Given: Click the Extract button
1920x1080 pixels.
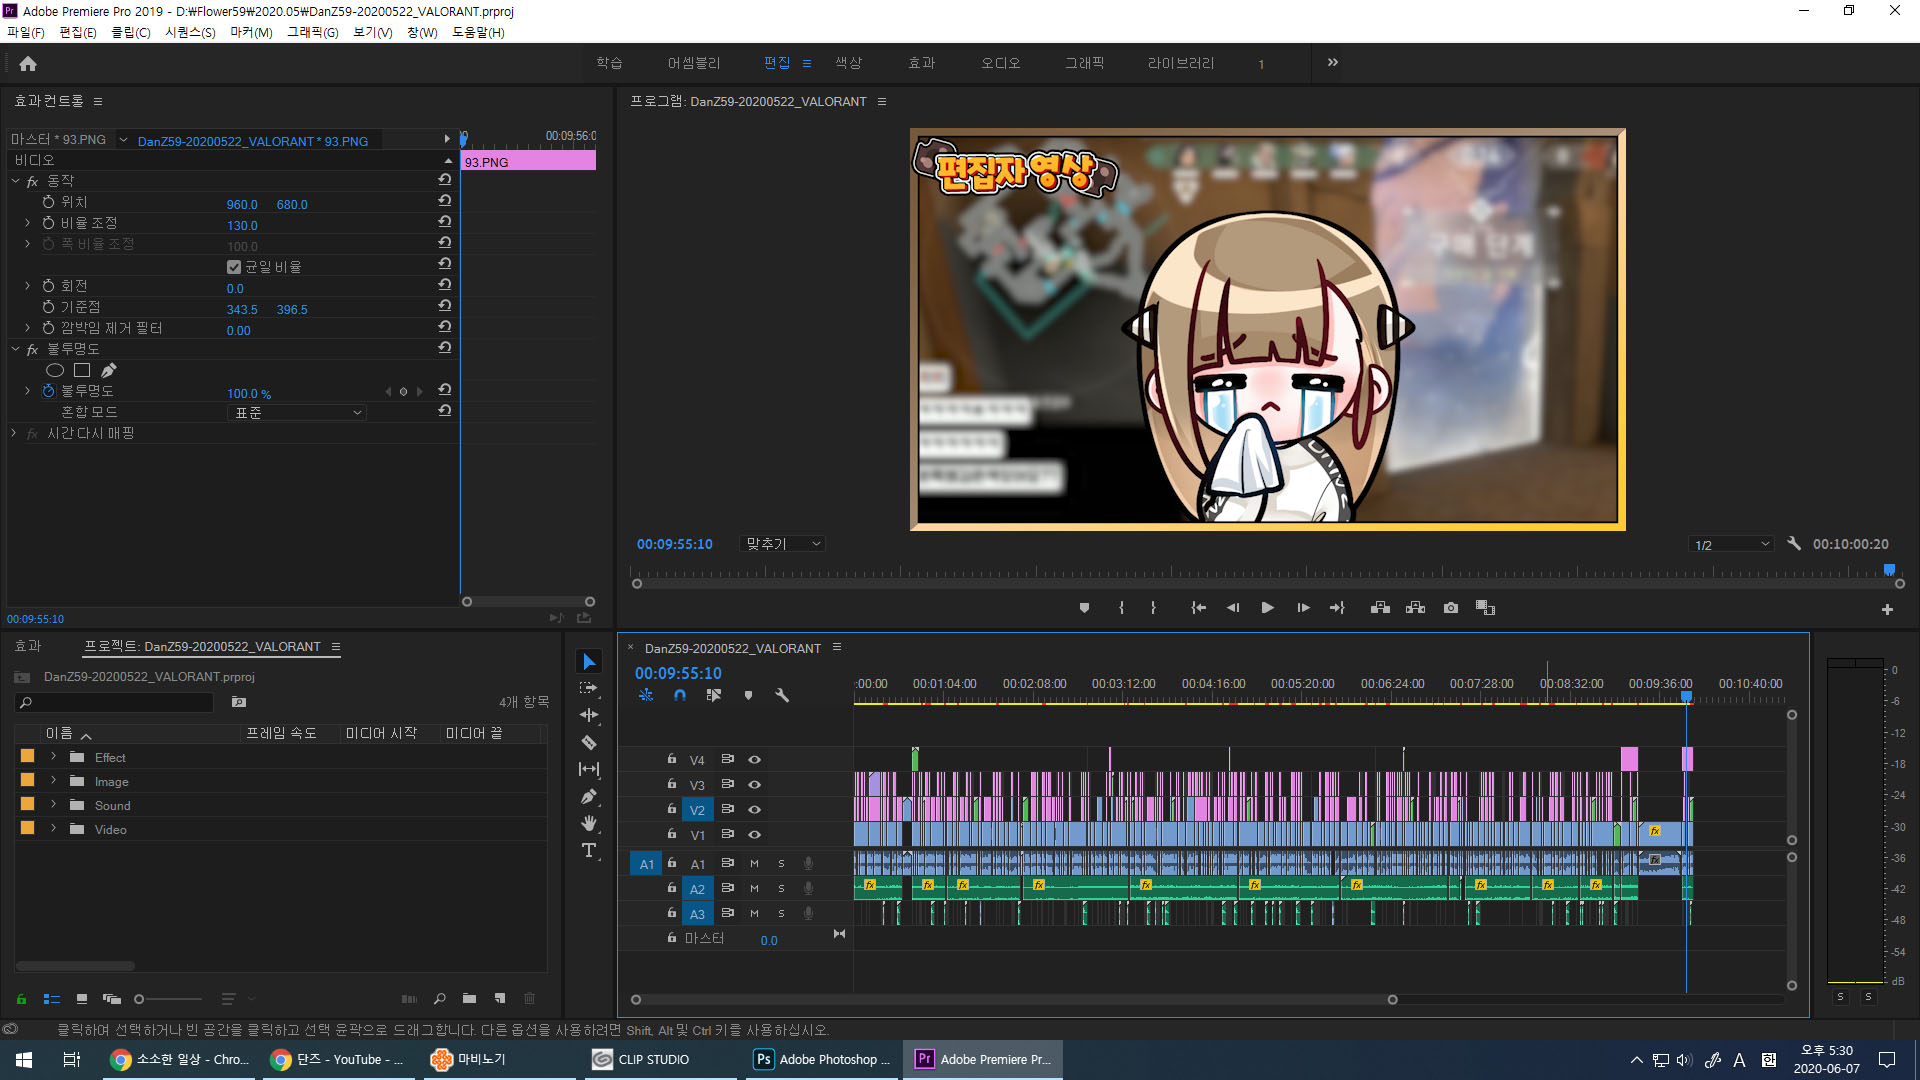Looking at the screenshot, I should (x=1415, y=608).
